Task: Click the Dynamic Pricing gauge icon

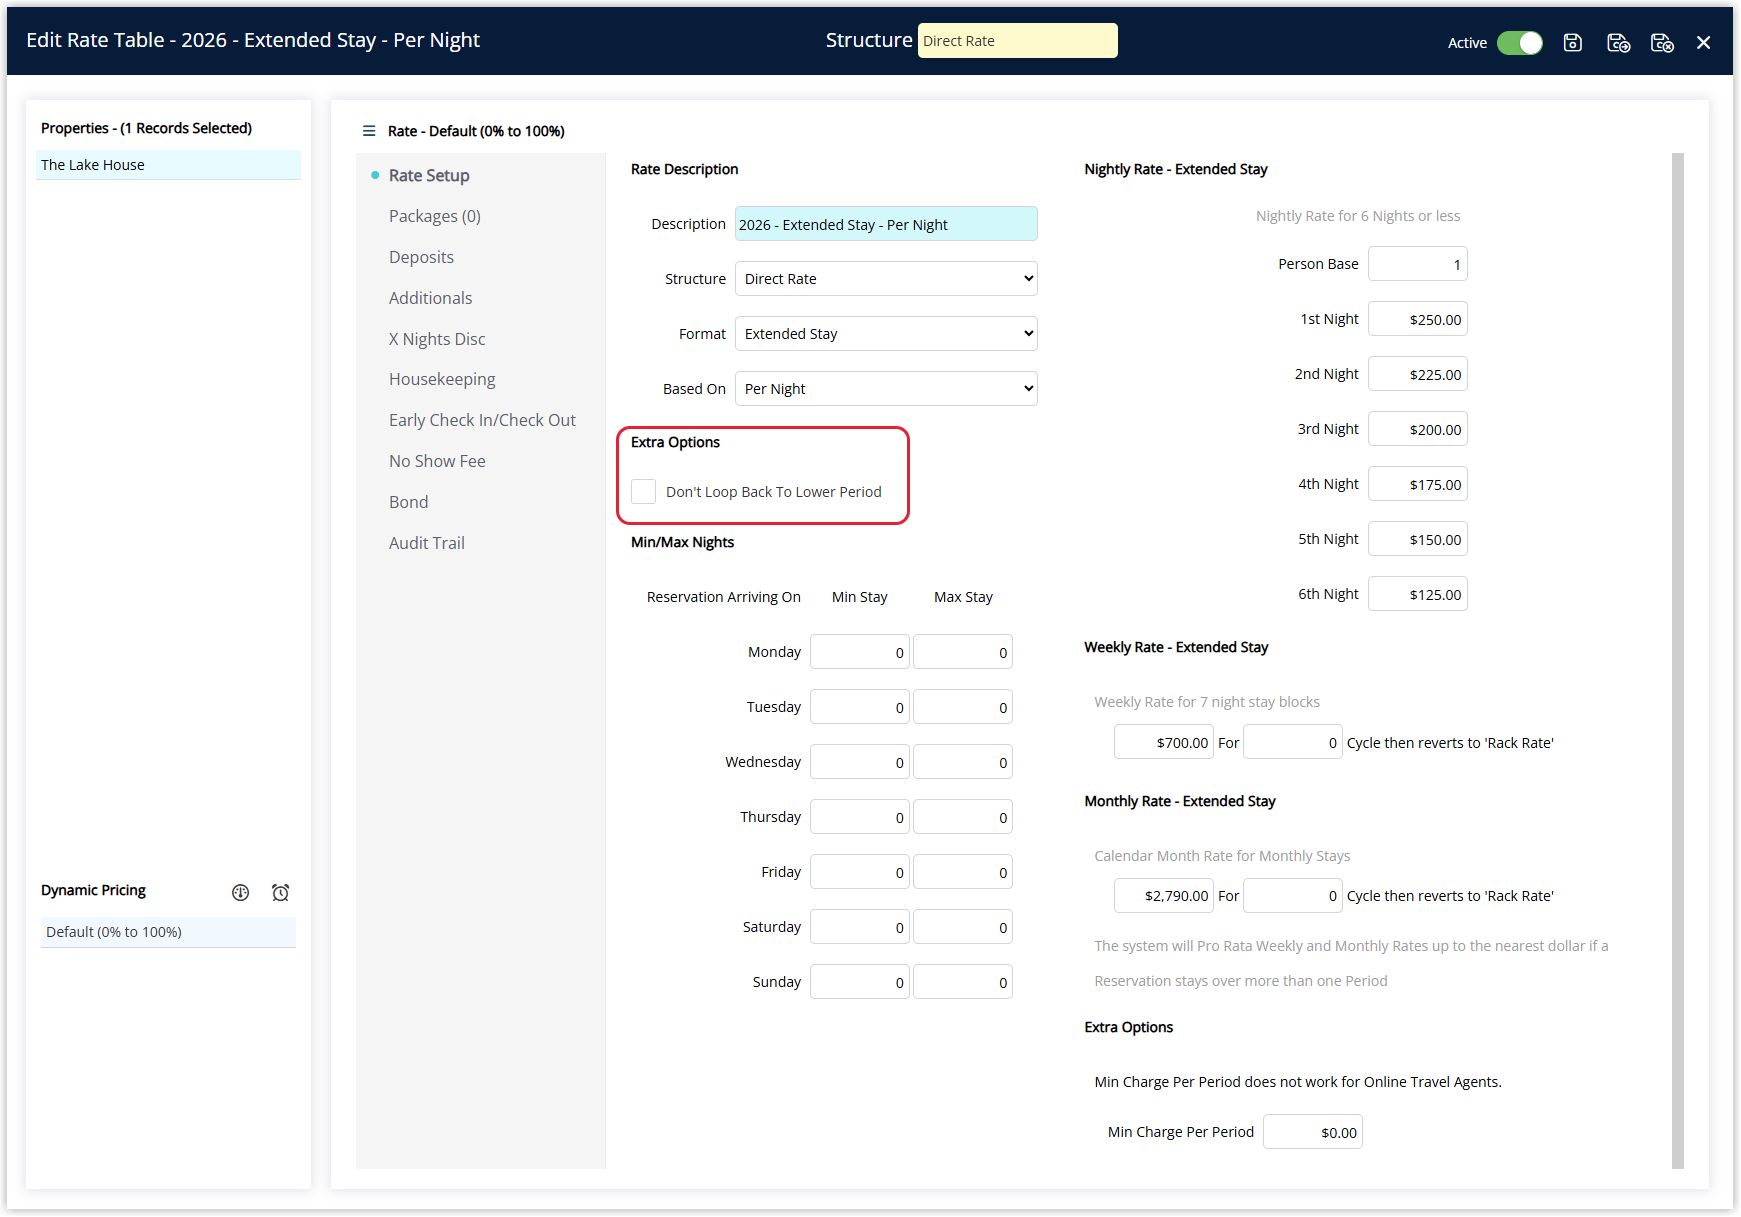Action: (240, 892)
